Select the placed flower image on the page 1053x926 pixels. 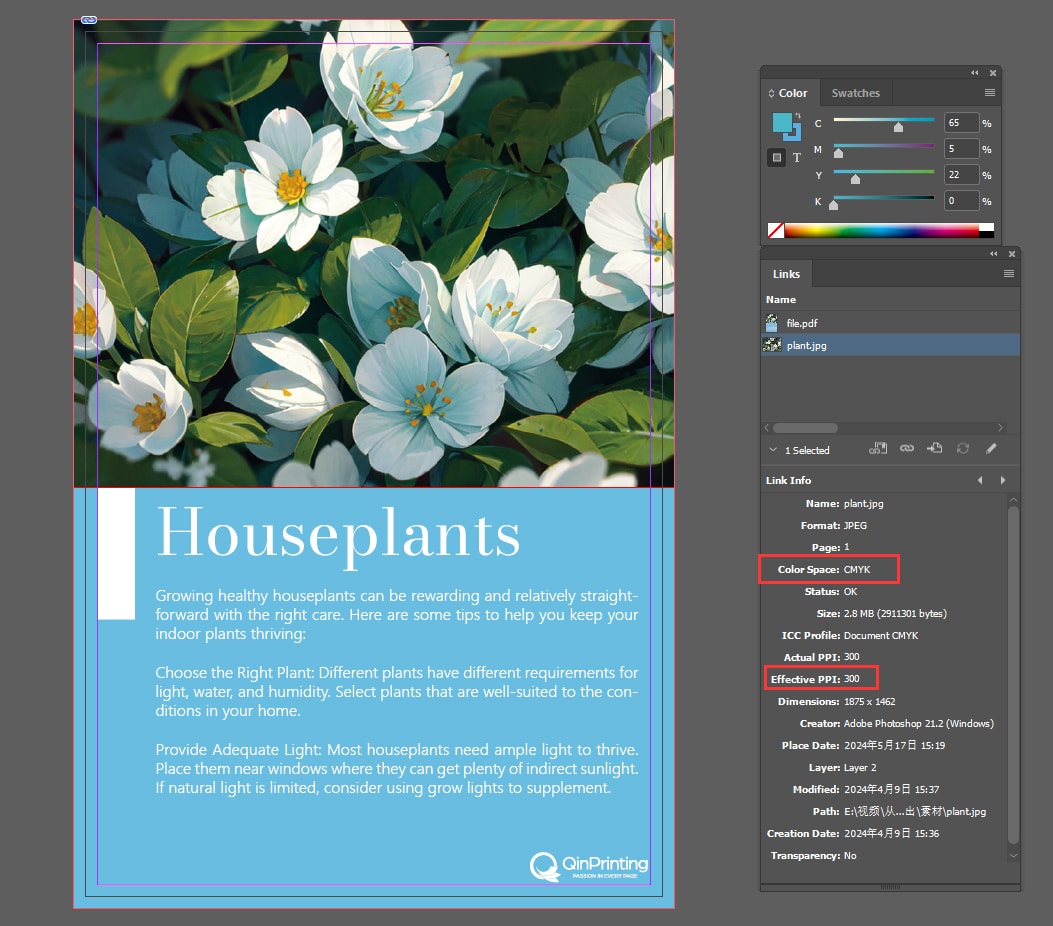373,253
